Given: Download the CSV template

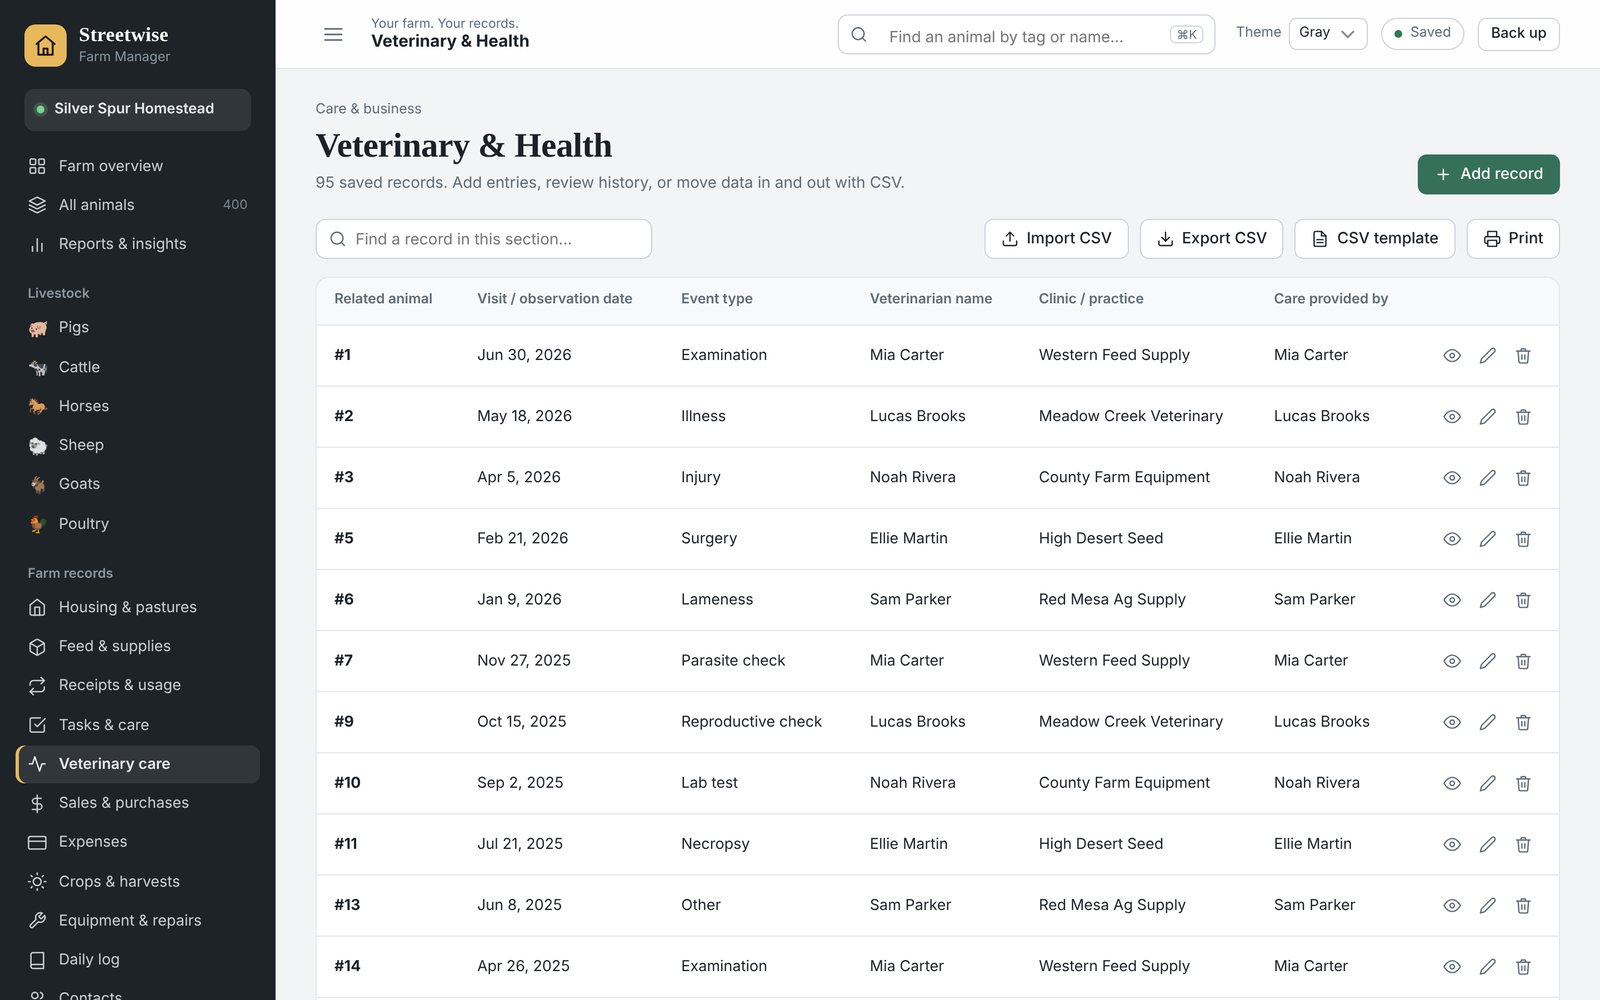Looking at the screenshot, I should (x=1374, y=239).
